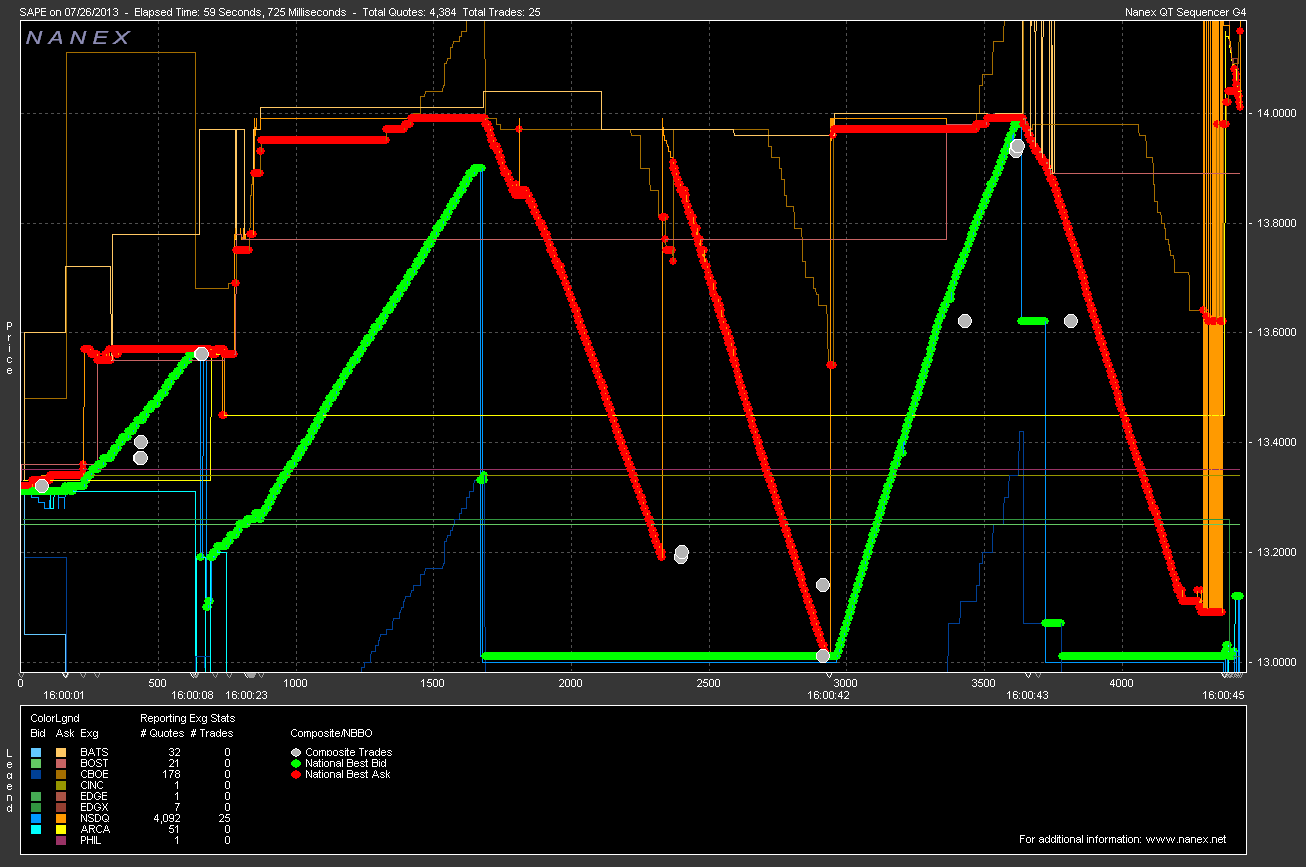
Task: Pick the CBOE ask brown swatch
Action: coord(61,774)
